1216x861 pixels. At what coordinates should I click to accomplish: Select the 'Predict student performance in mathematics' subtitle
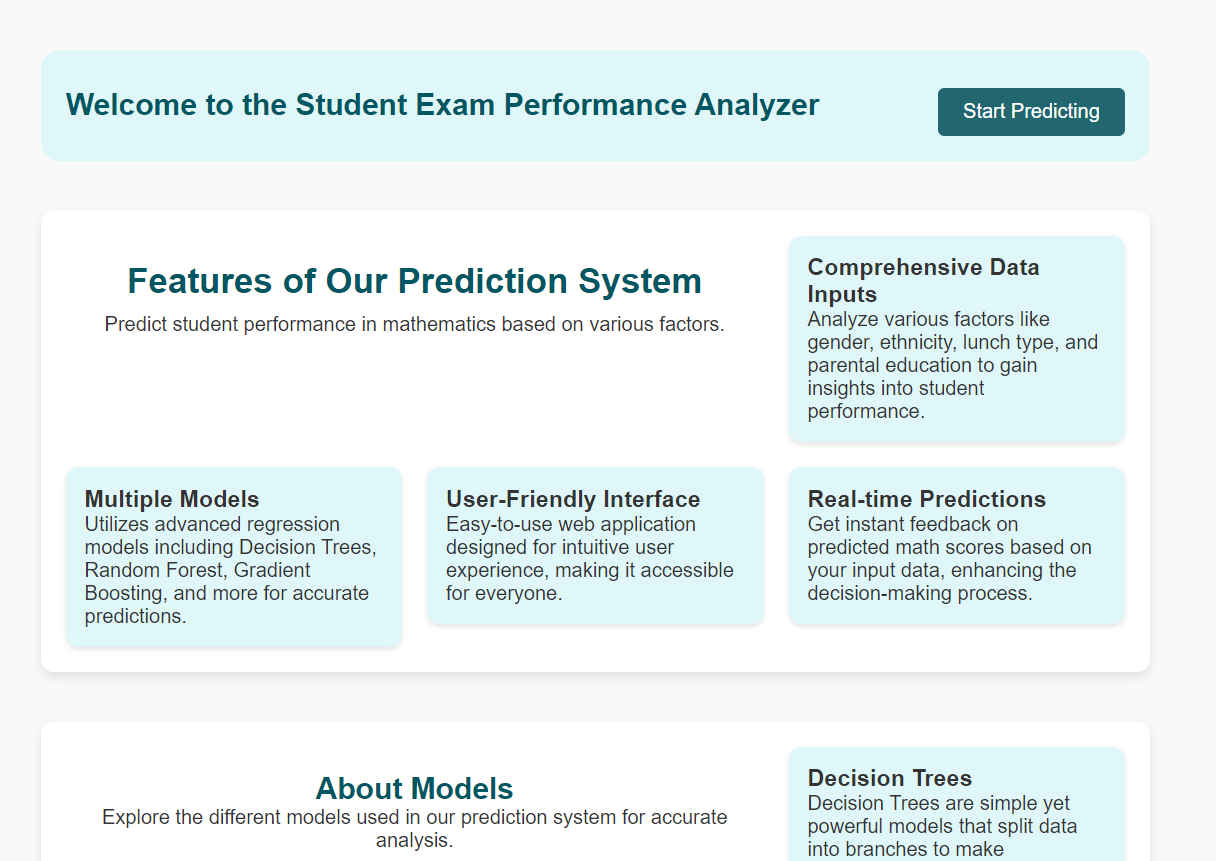[414, 324]
